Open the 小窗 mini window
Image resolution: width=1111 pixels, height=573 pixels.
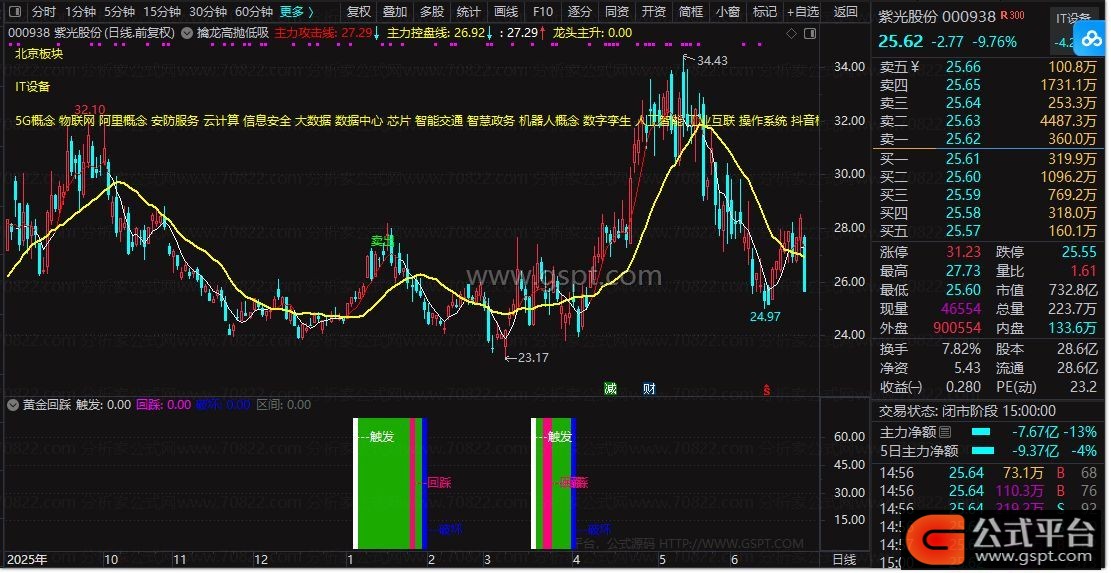pos(727,11)
